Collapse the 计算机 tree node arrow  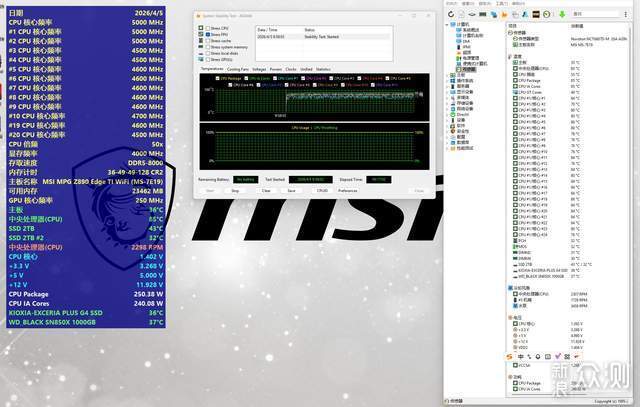447,24
